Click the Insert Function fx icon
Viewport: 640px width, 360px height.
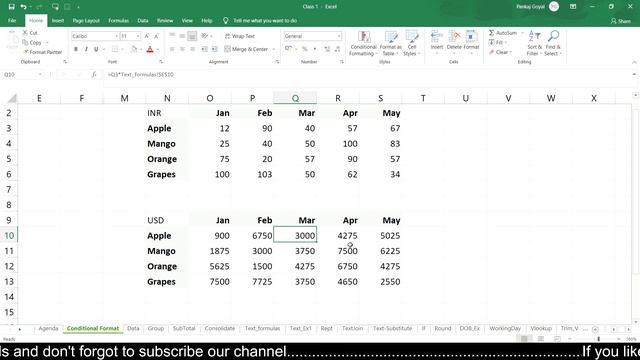pos(94,74)
